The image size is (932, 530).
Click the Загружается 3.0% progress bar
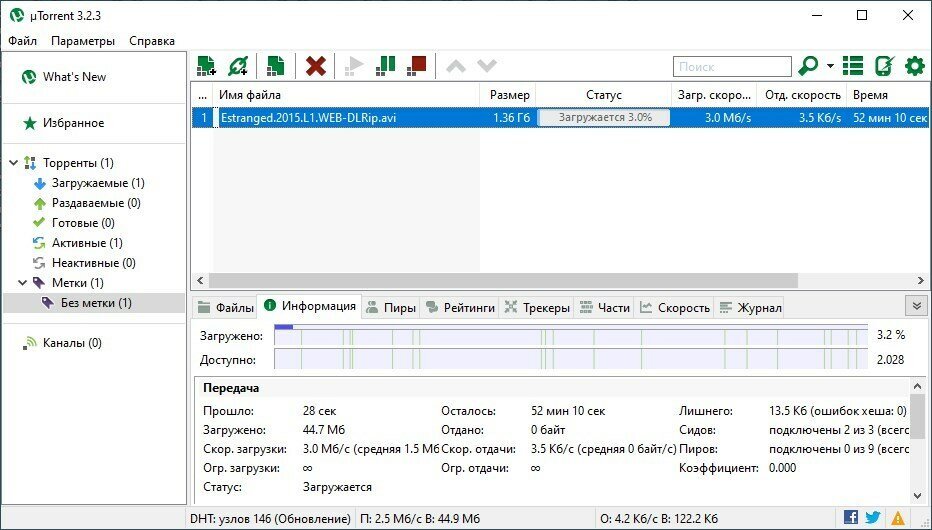point(604,118)
